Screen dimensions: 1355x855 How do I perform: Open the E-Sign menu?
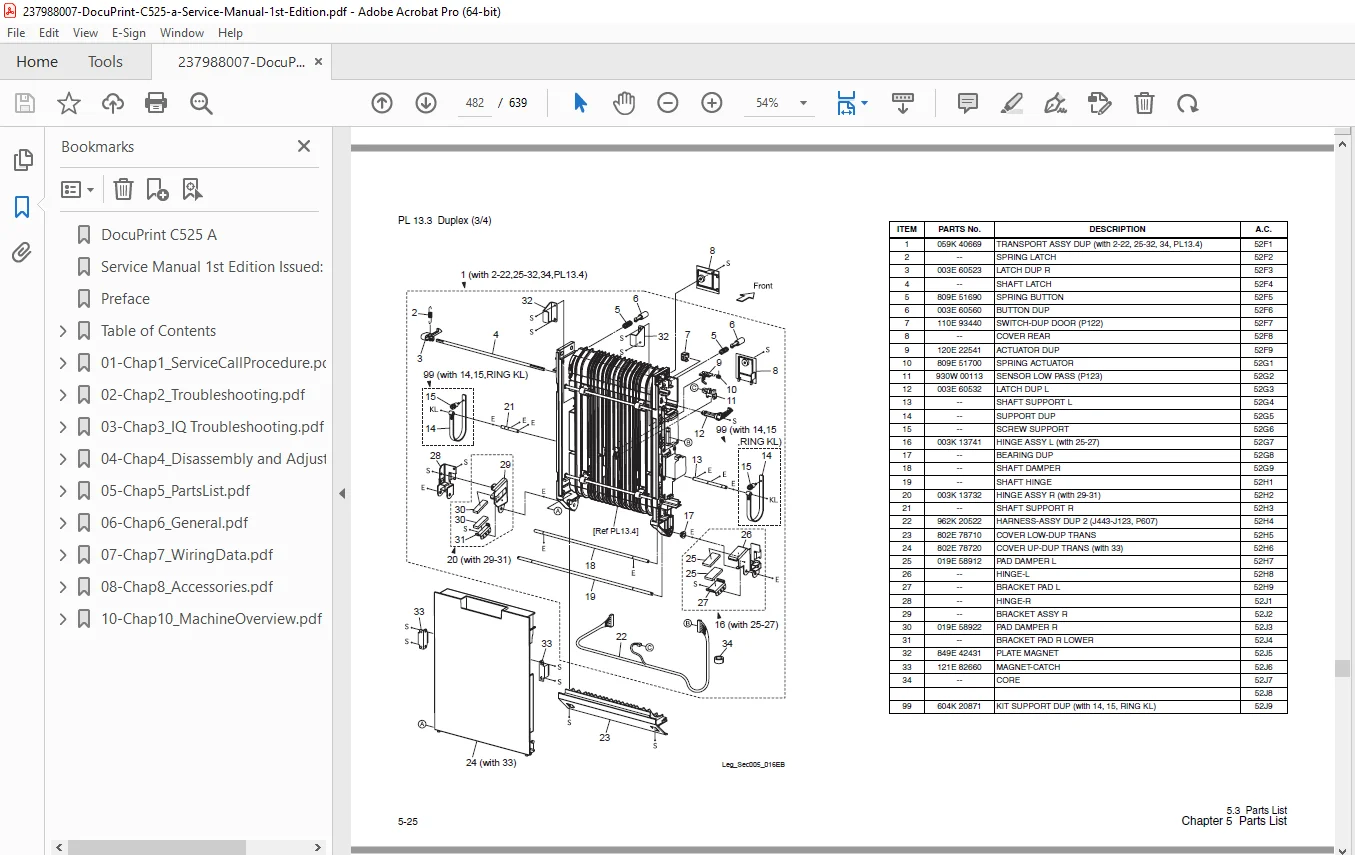pyautogui.click(x=129, y=33)
